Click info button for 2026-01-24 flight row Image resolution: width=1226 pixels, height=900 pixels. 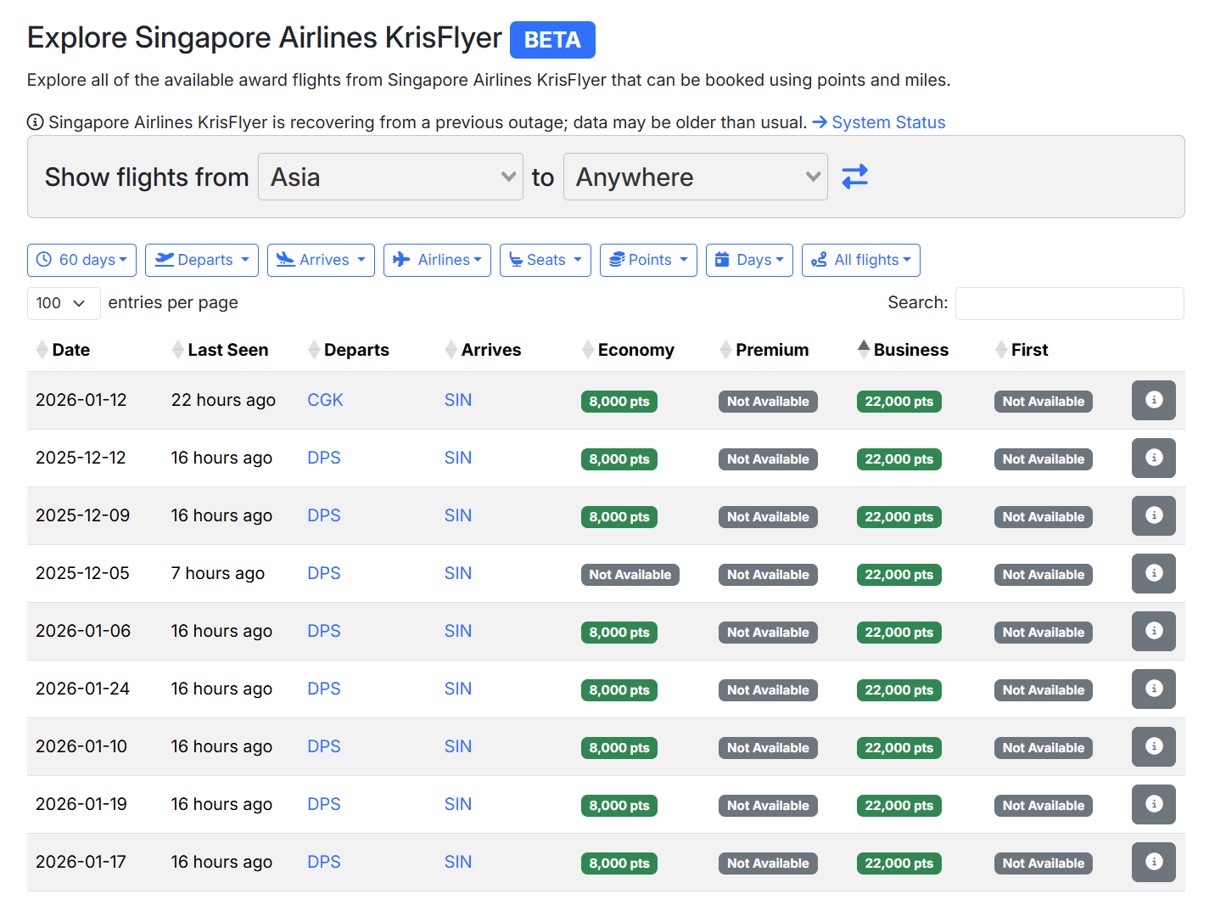coord(1153,689)
